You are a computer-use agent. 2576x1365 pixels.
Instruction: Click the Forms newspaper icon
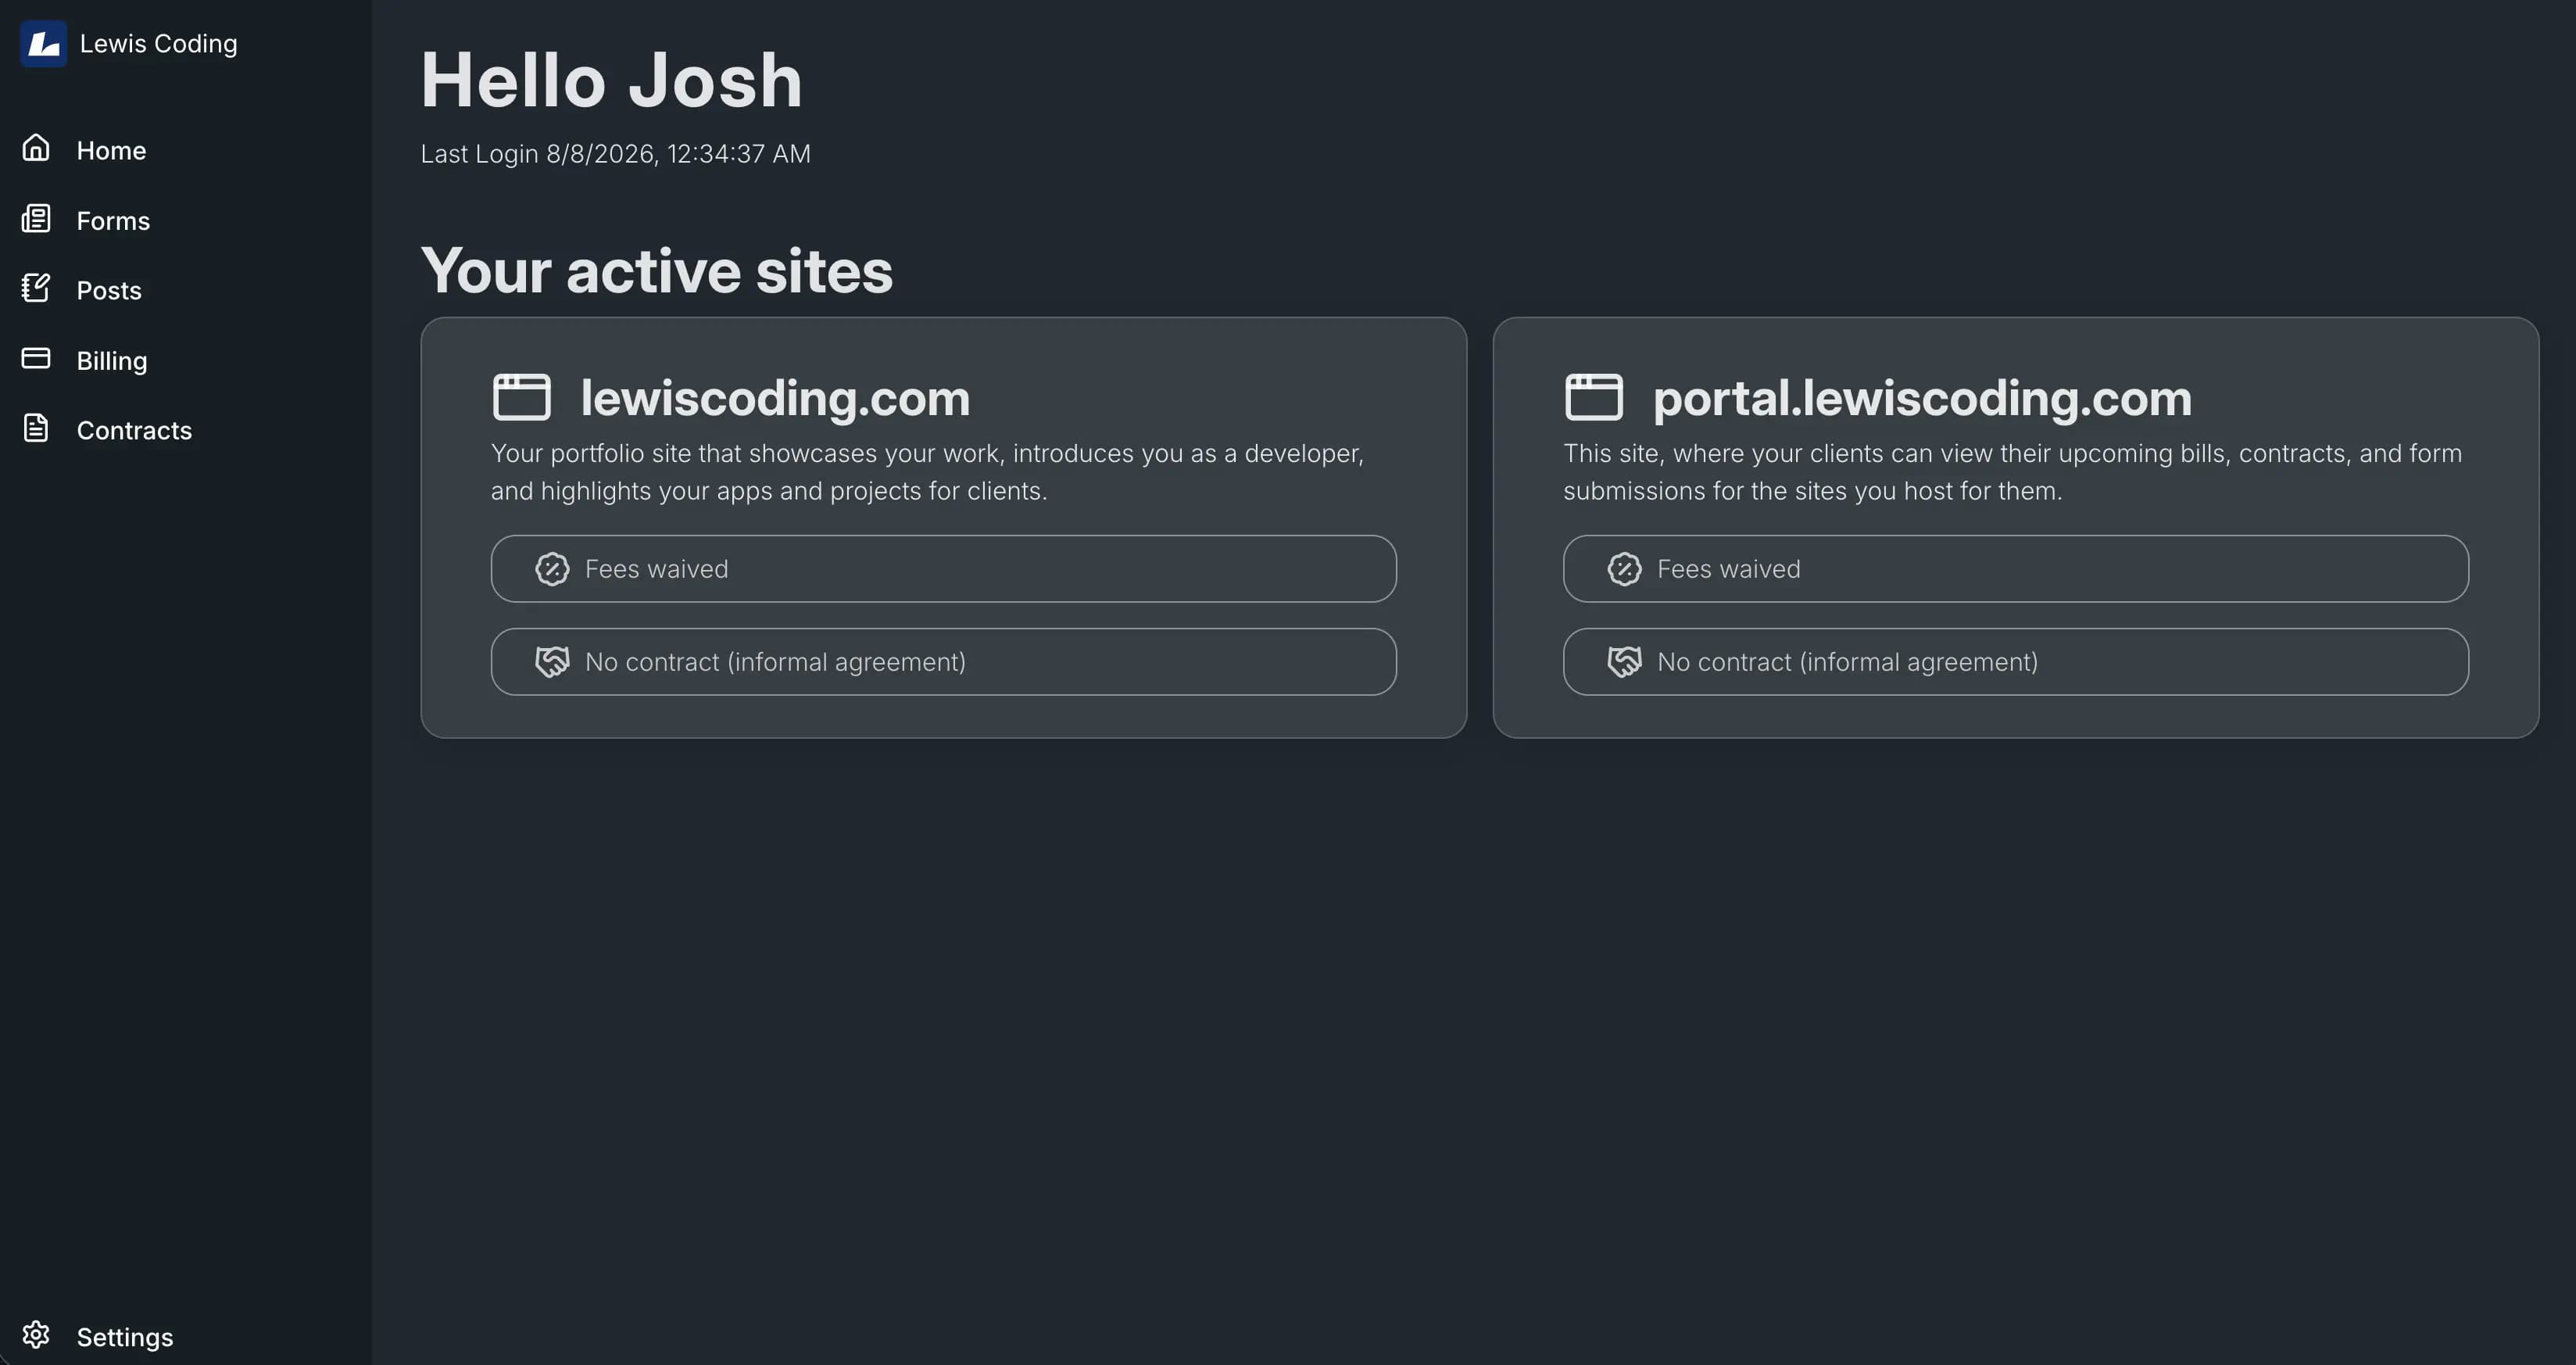pyautogui.click(x=36, y=219)
